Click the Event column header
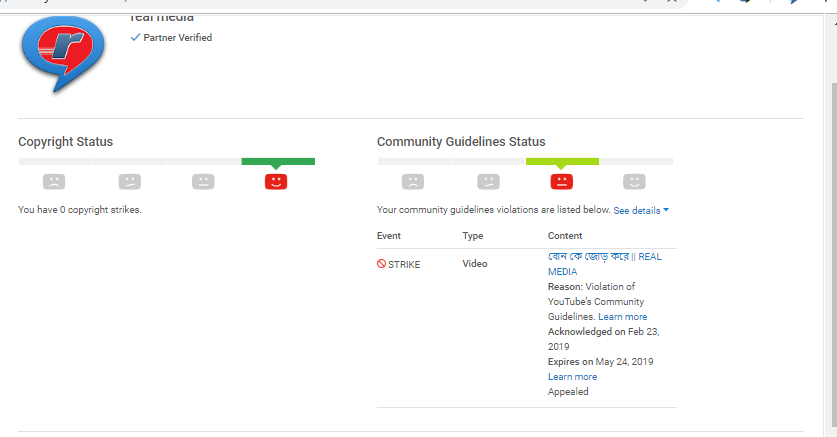 389,236
